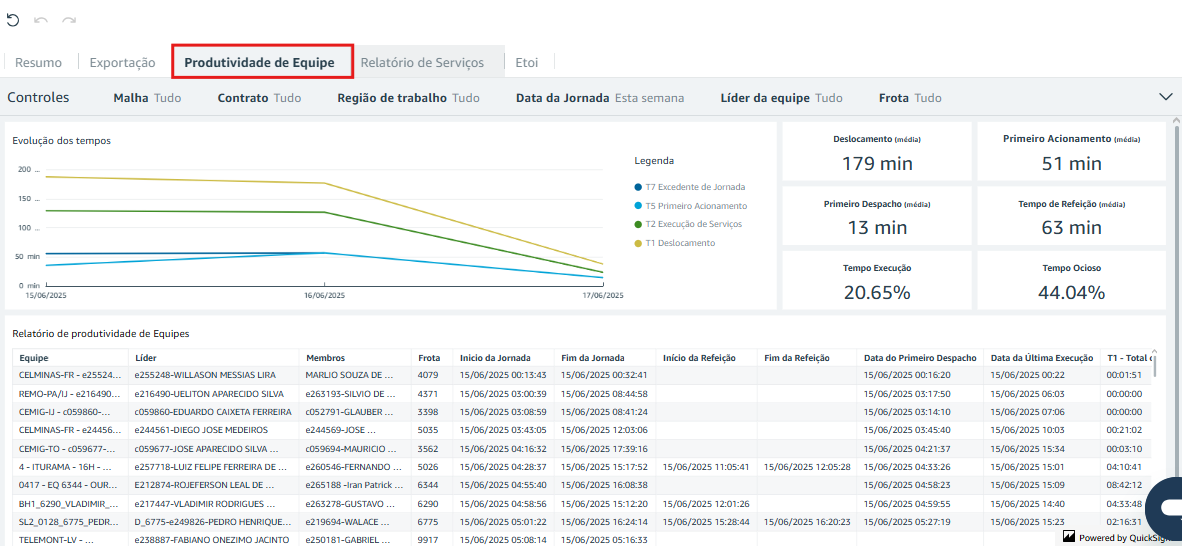Click the redo arrow icon

tap(69, 20)
